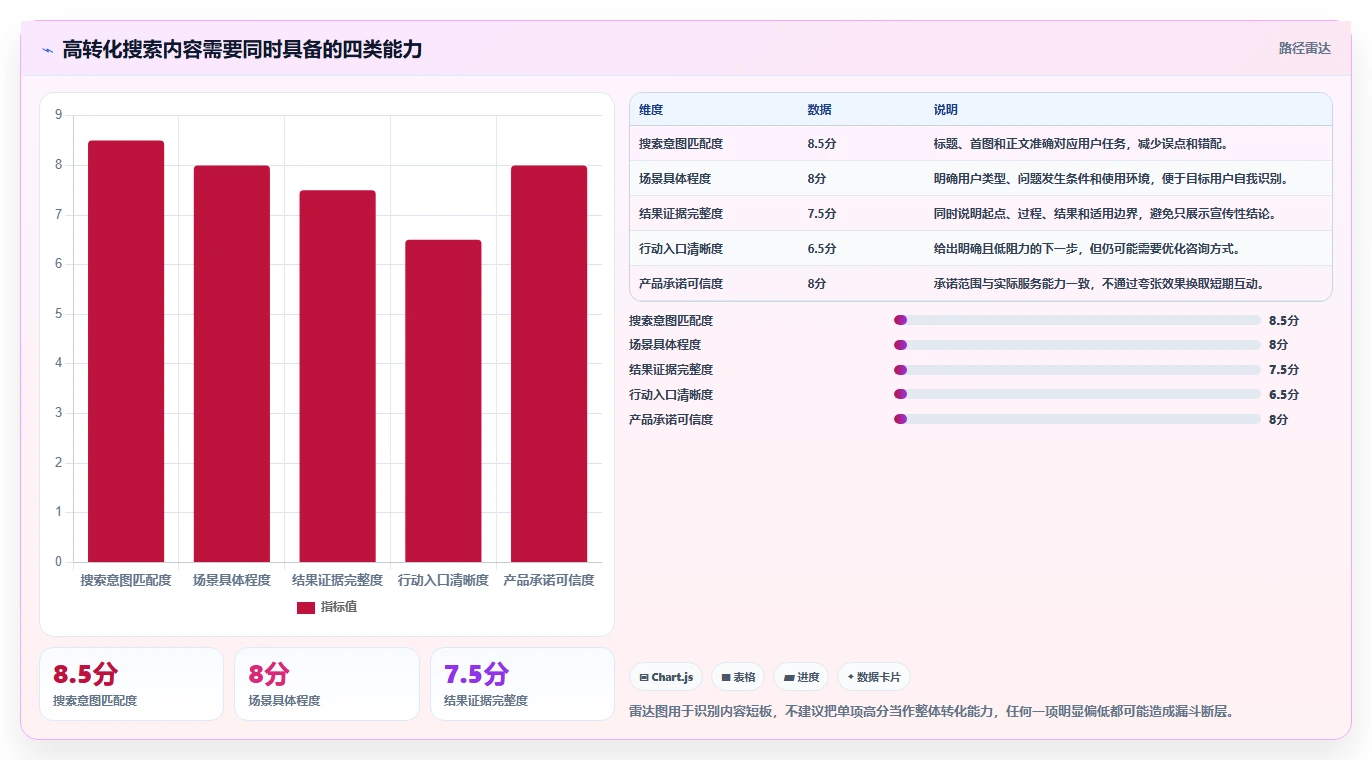
Task: Click the lightning icon beside the page title
Action: point(48,49)
